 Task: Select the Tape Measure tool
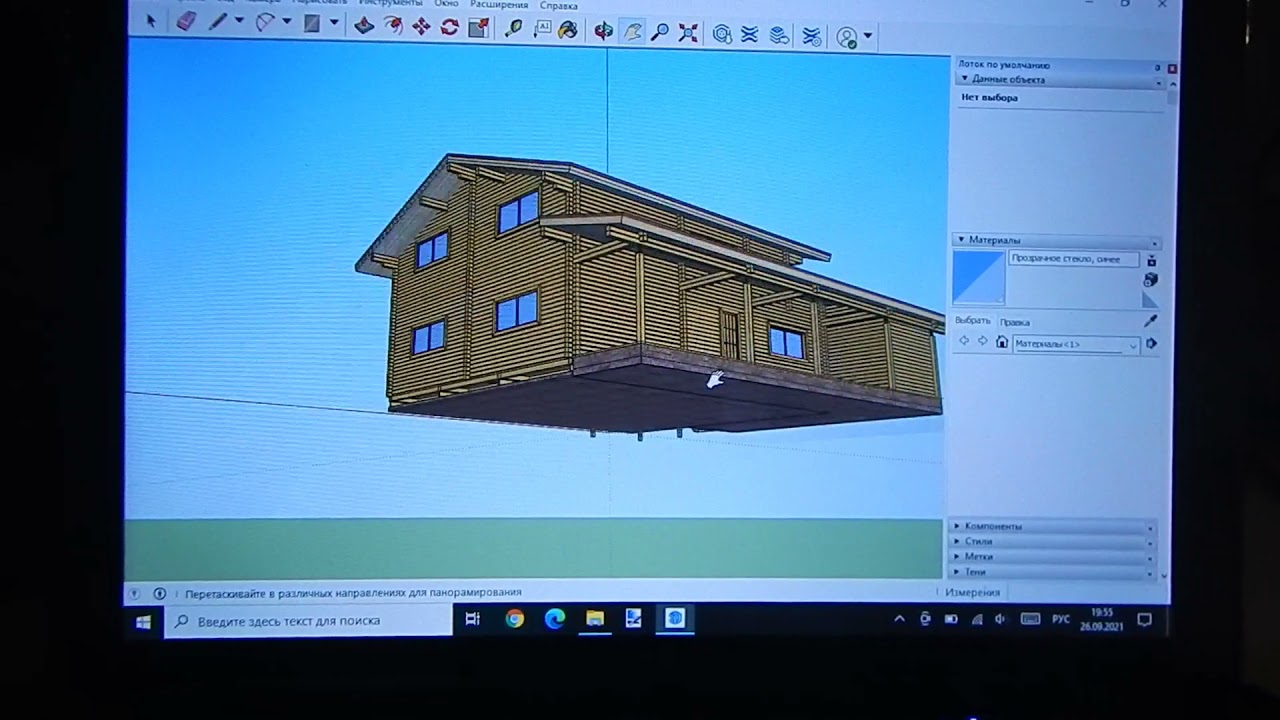[513, 28]
